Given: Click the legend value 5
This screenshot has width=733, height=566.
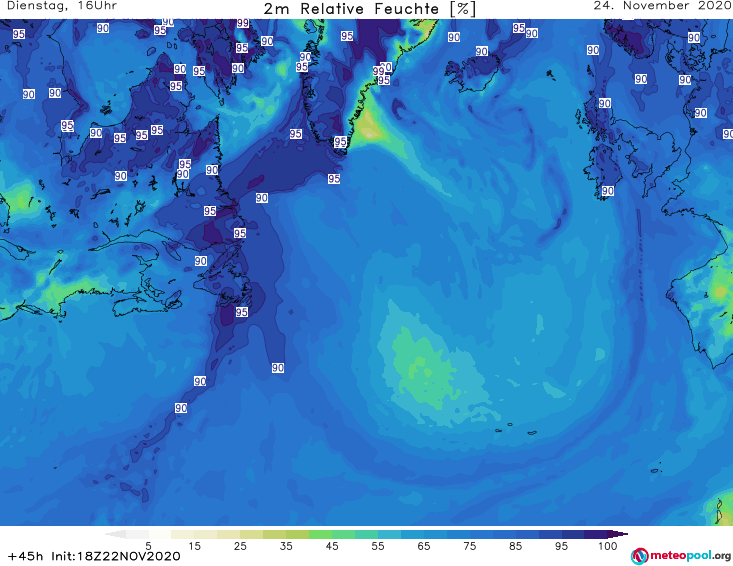Looking at the screenshot, I should pyautogui.click(x=148, y=545).
